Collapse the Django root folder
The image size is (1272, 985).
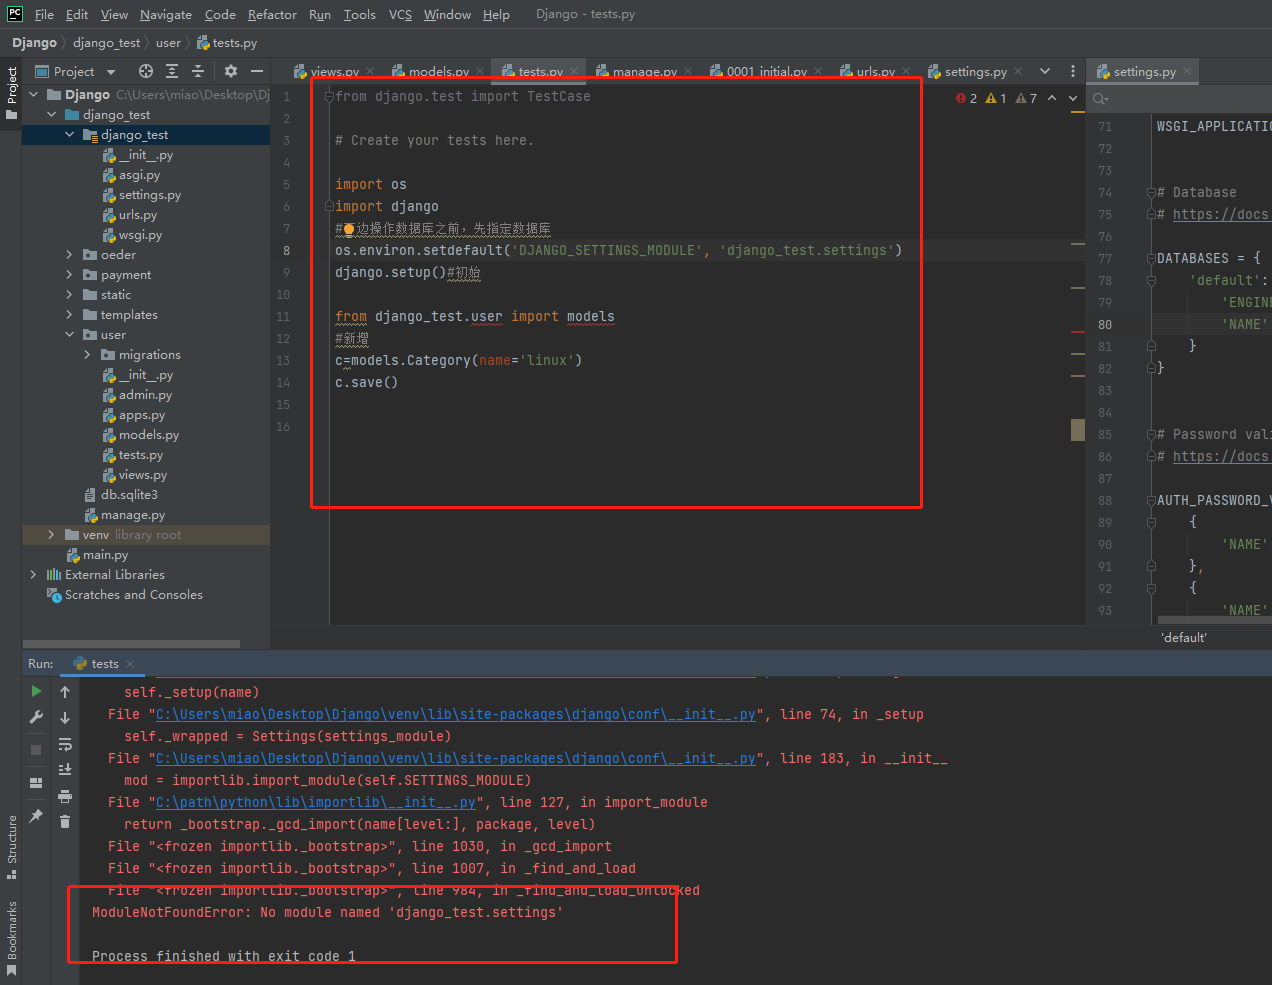coord(34,94)
